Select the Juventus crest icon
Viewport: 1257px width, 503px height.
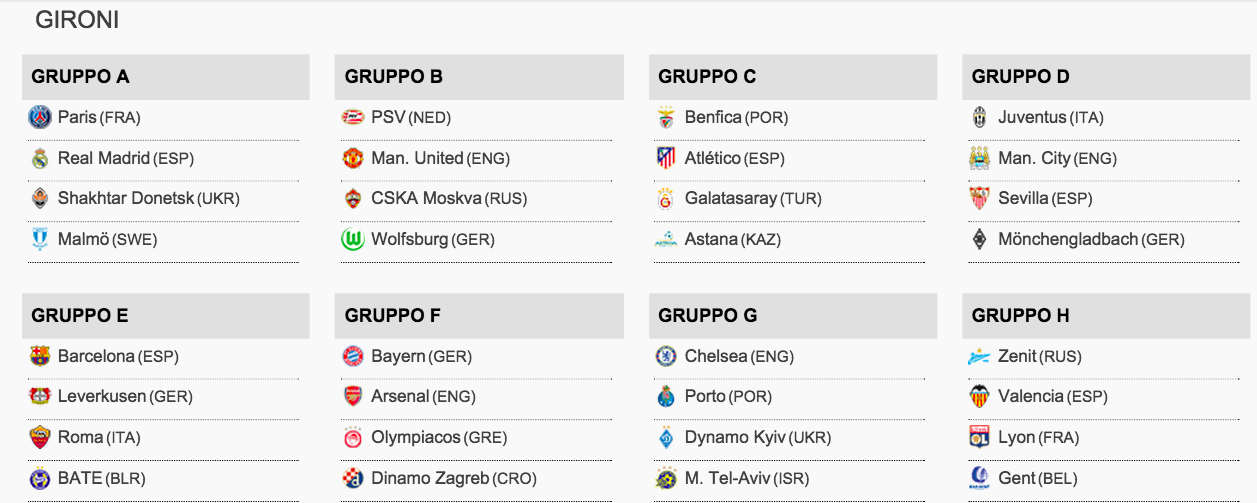pyautogui.click(x=980, y=117)
